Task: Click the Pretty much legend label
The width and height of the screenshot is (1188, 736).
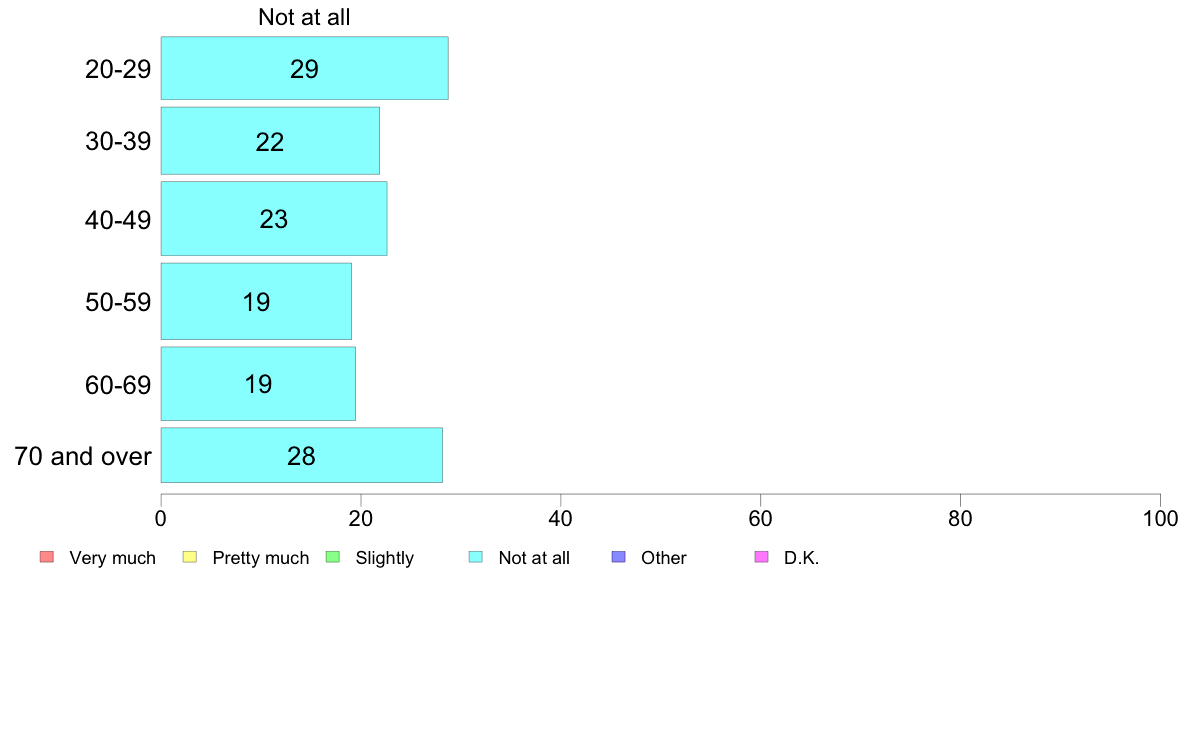Action: [x=261, y=558]
